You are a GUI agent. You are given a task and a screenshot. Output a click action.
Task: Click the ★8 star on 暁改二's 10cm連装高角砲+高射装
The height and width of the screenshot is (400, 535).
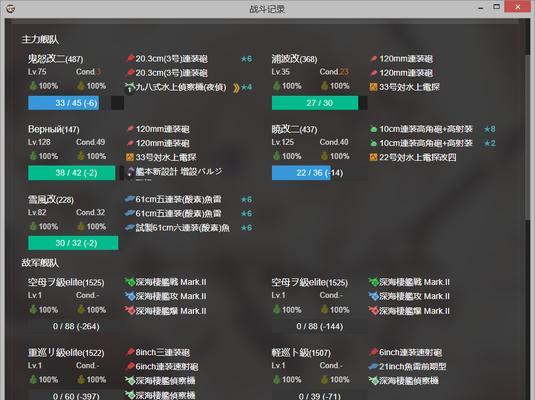click(x=490, y=129)
